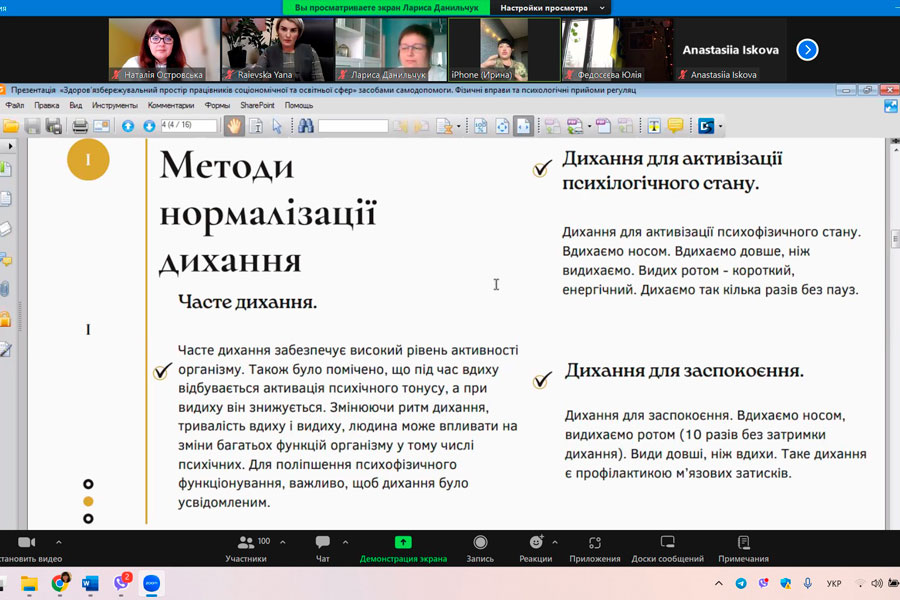
Task: Expand the chevron next to Реакции
Action: (555, 542)
